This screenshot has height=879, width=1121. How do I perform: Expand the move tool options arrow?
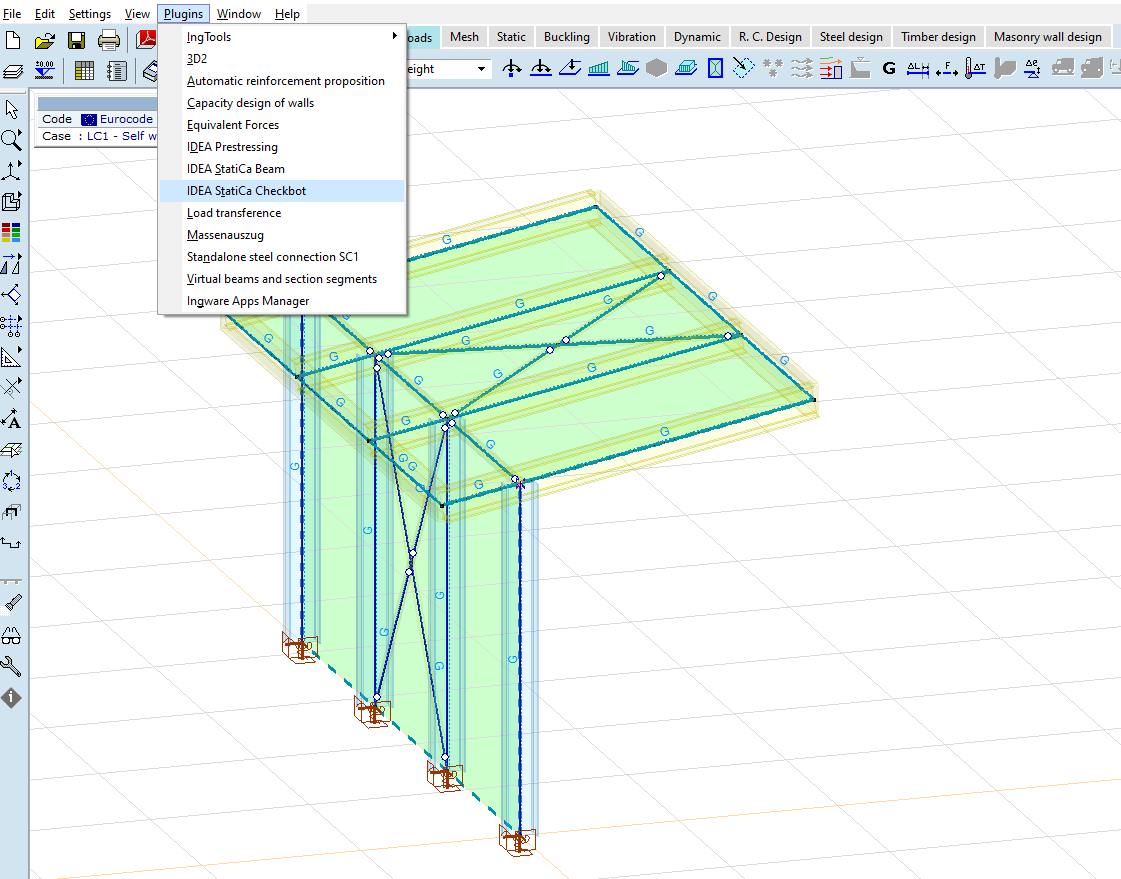tap(21, 163)
